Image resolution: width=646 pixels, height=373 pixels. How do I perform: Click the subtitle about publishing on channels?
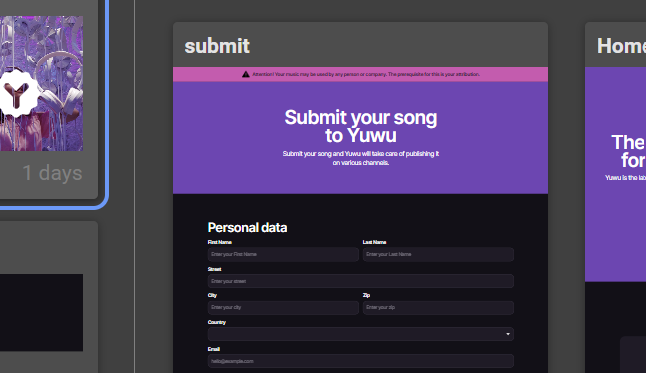click(360, 158)
